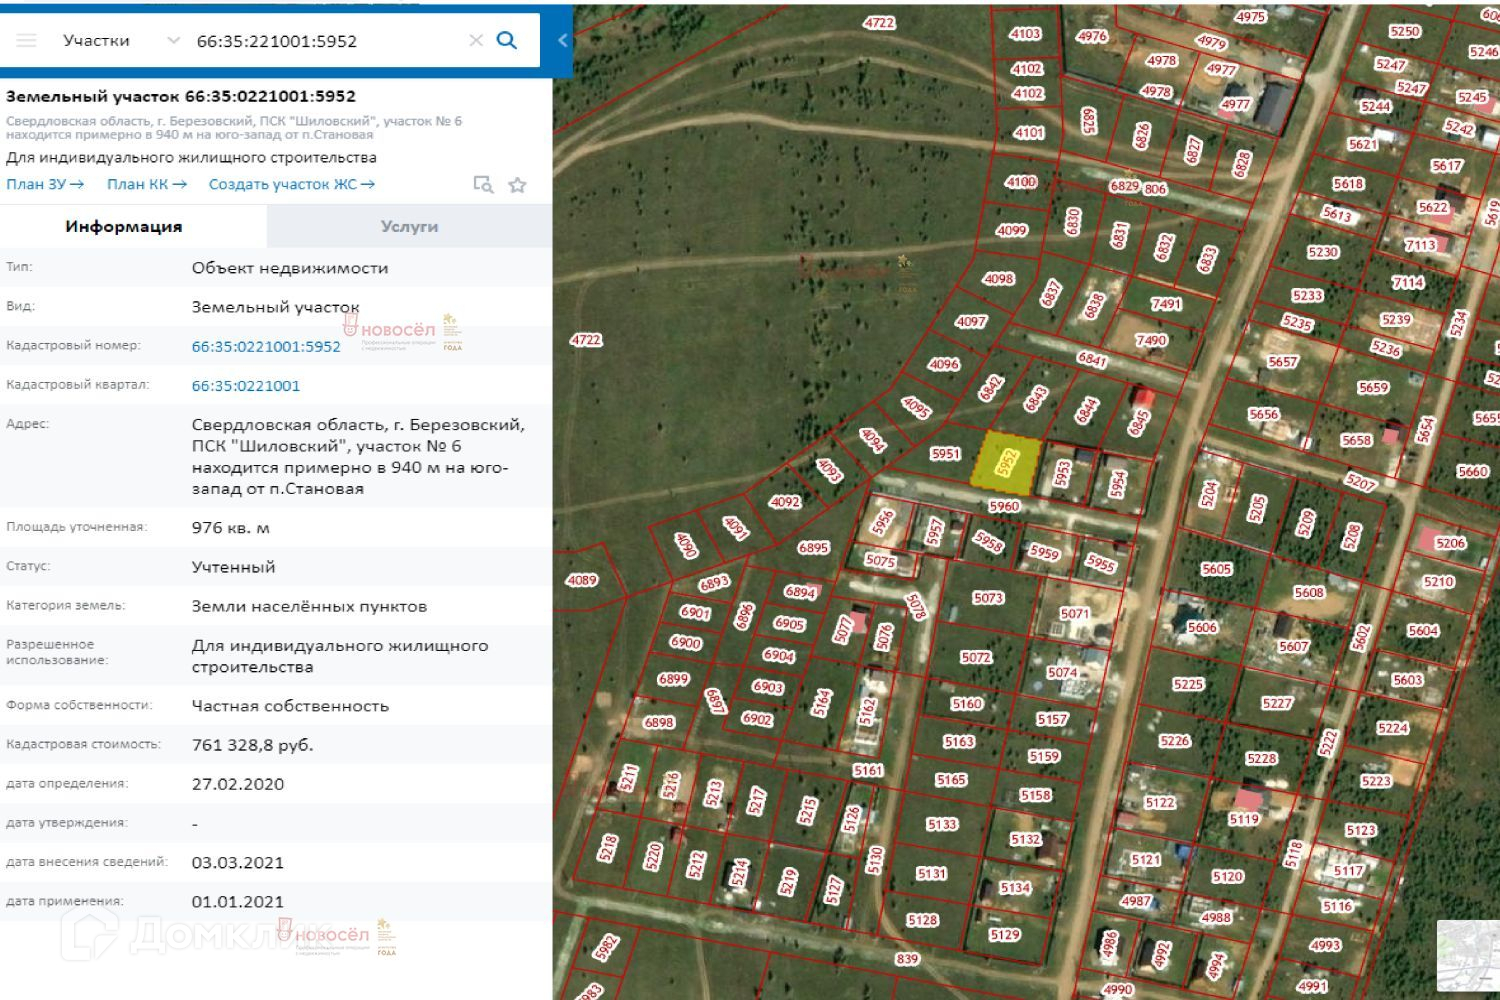
Task: Click the cadastral value 761 328,8 руб.
Action: click(252, 745)
